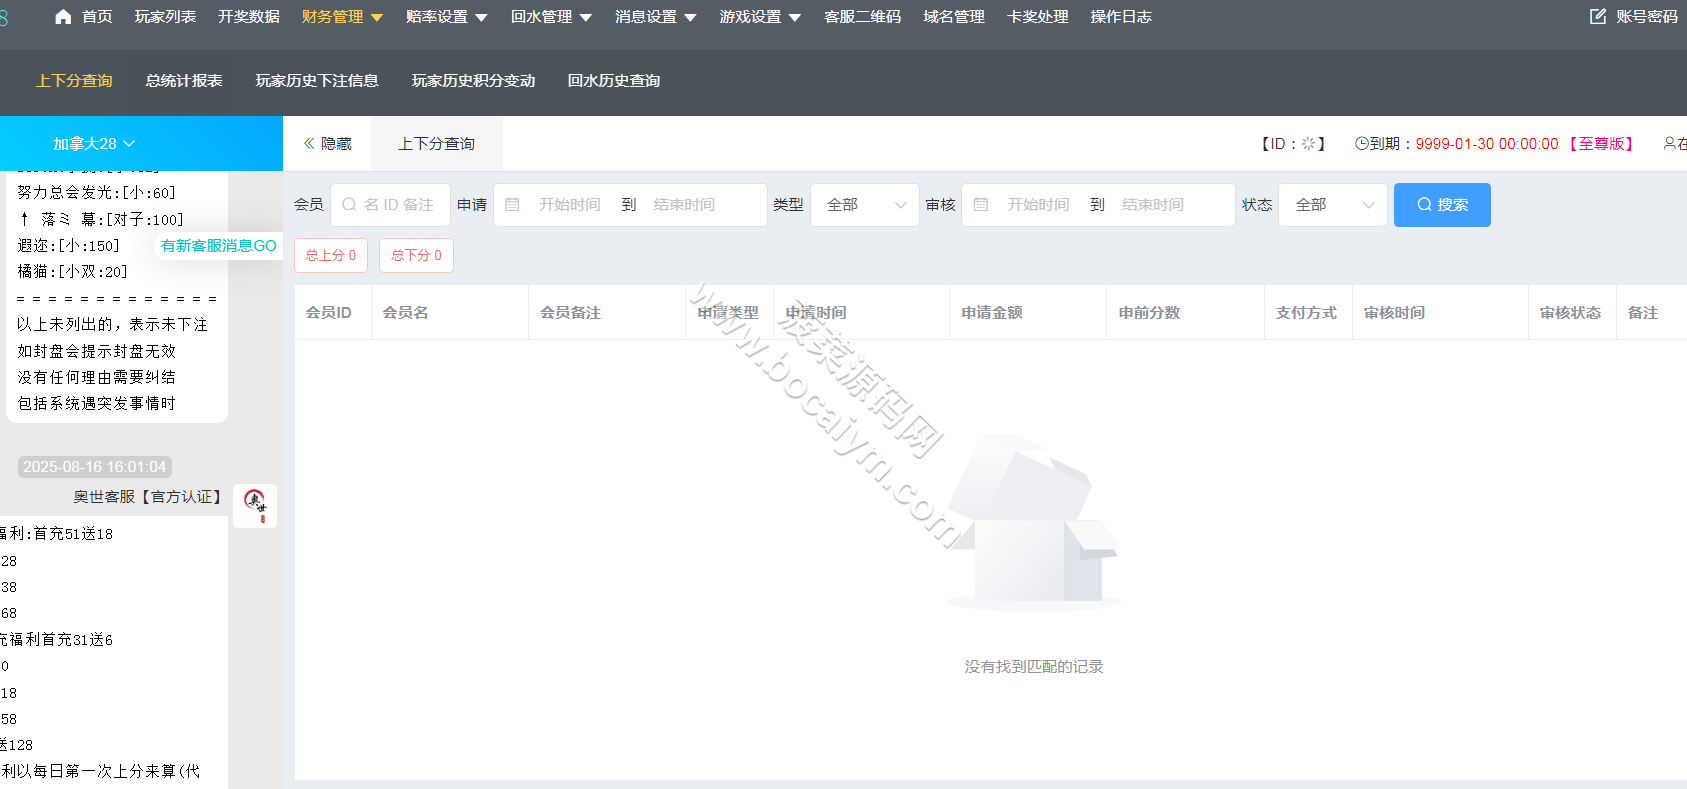Open 域名管理 menu item
This screenshot has height=789, width=1687.
(x=954, y=17)
